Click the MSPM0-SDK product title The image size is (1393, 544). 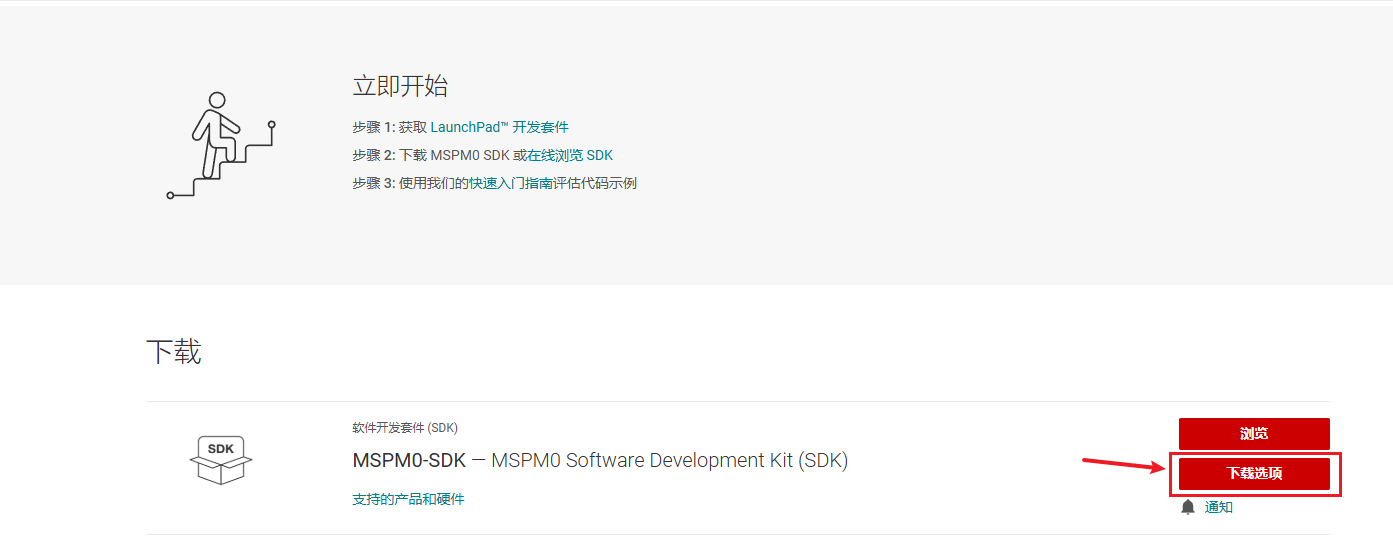point(600,461)
